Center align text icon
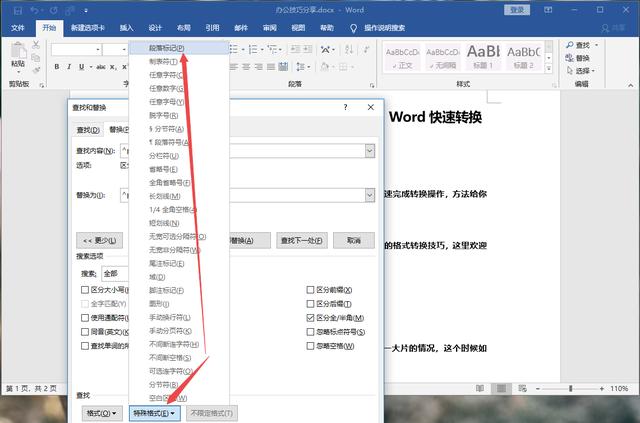This screenshot has height=423, width=640. point(246,67)
